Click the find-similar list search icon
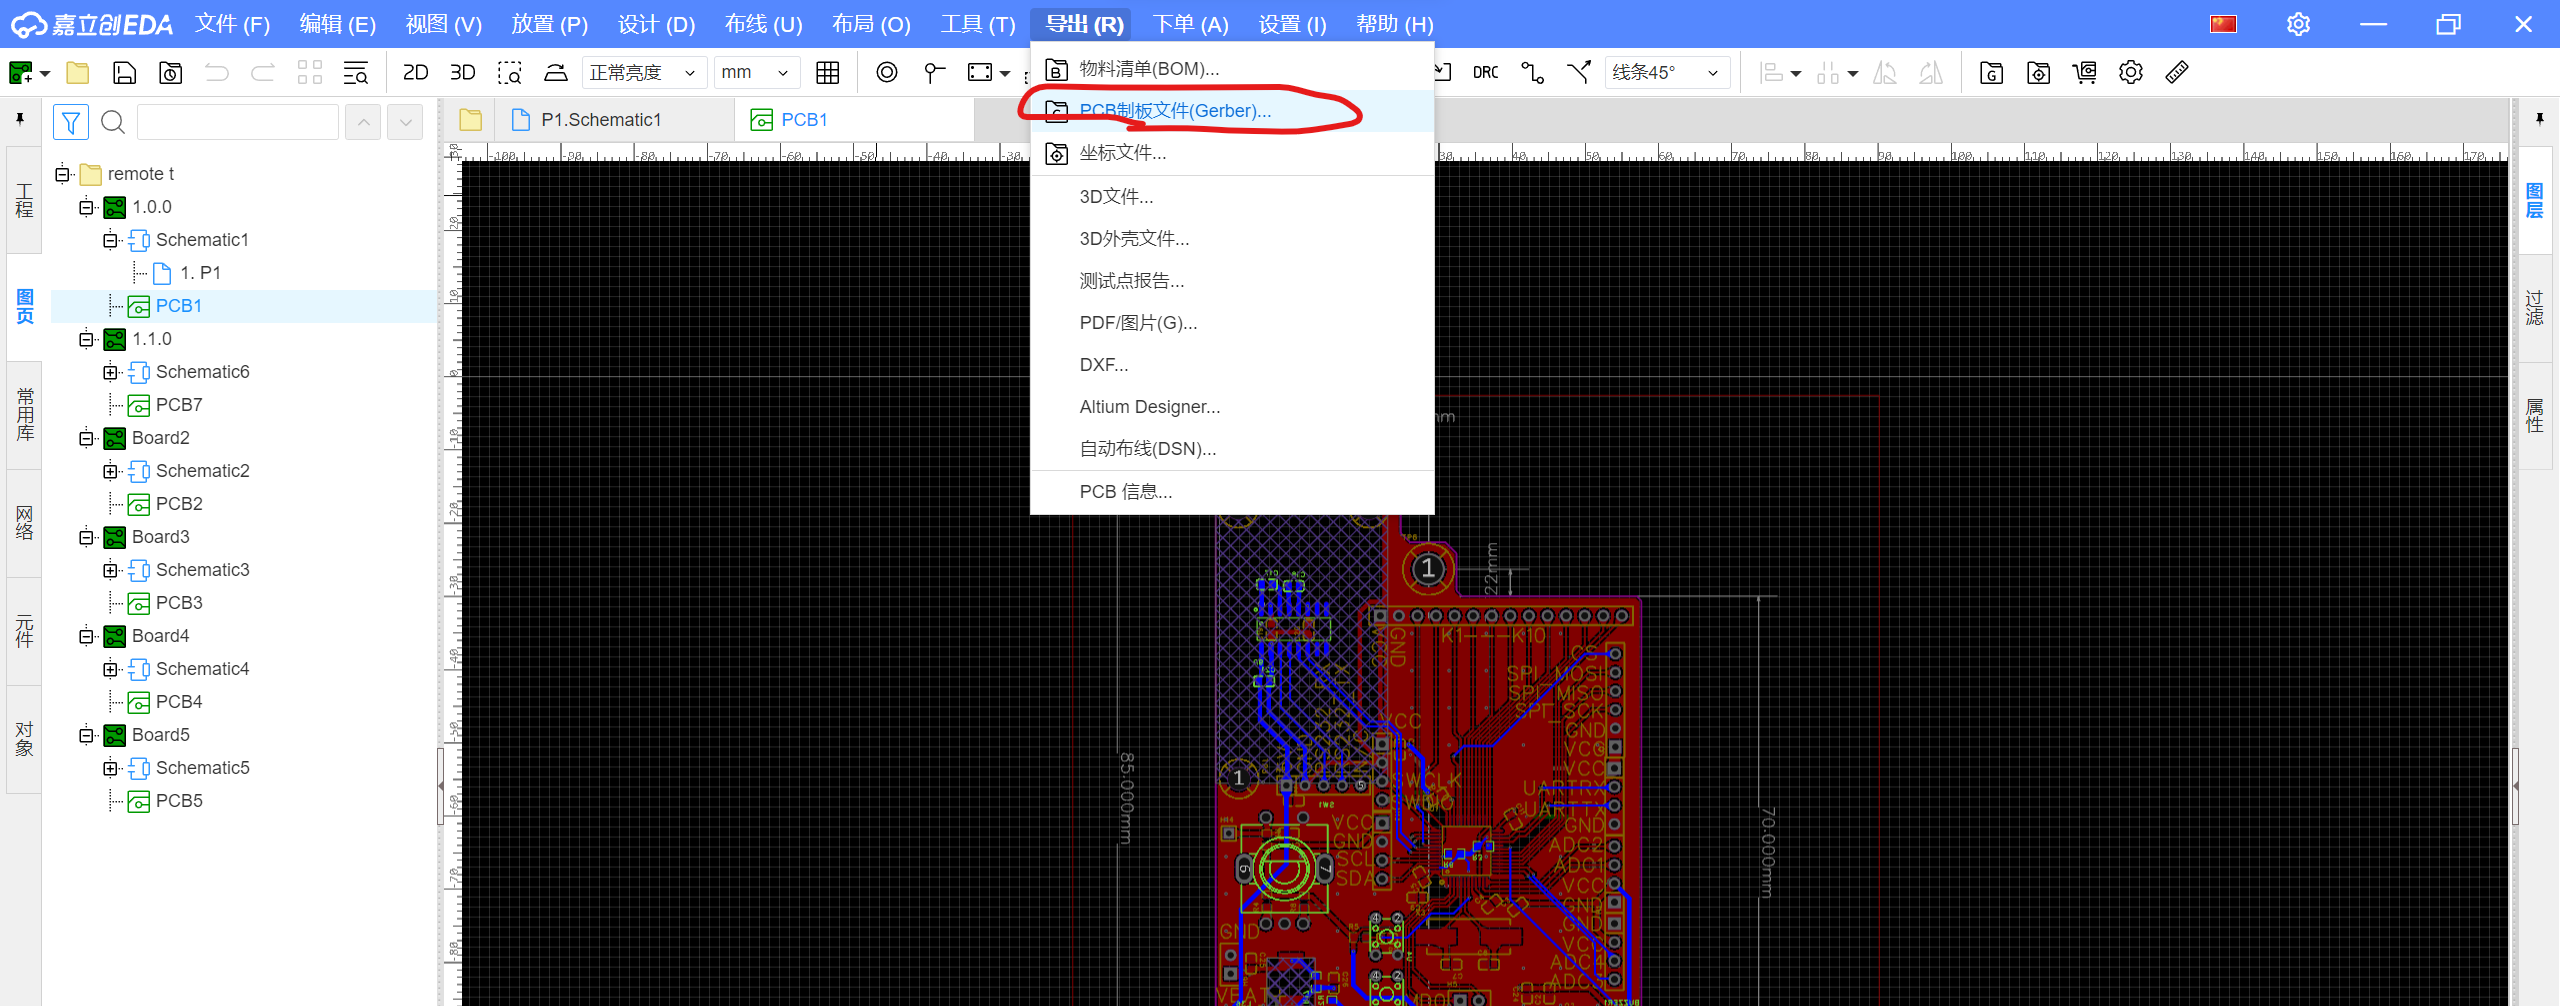This screenshot has width=2560, height=1006. point(356,73)
